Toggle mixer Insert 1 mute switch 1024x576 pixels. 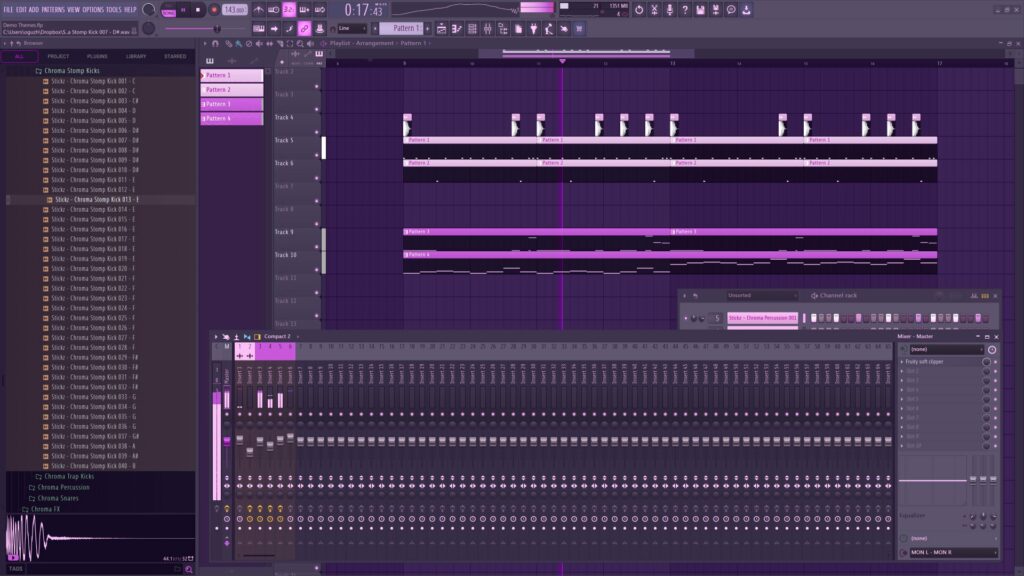coord(239,414)
